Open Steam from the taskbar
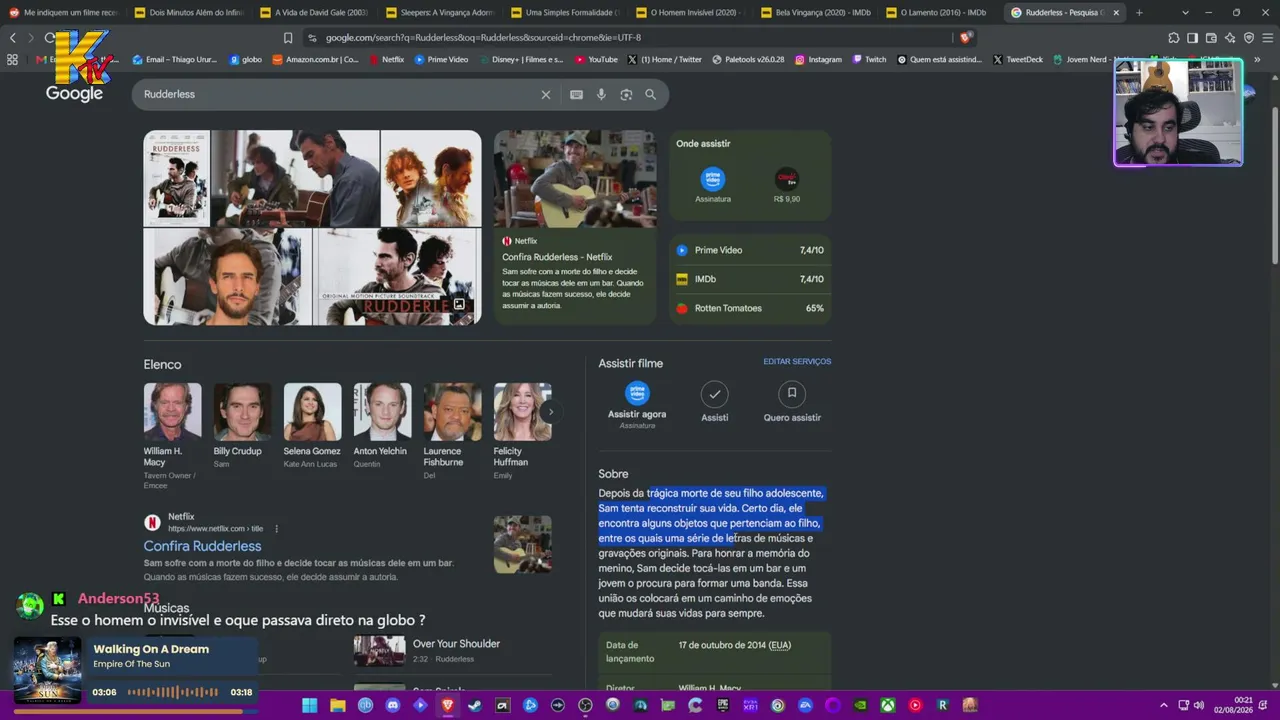Viewport: 1280px width, 720px height. coord(475,705)
